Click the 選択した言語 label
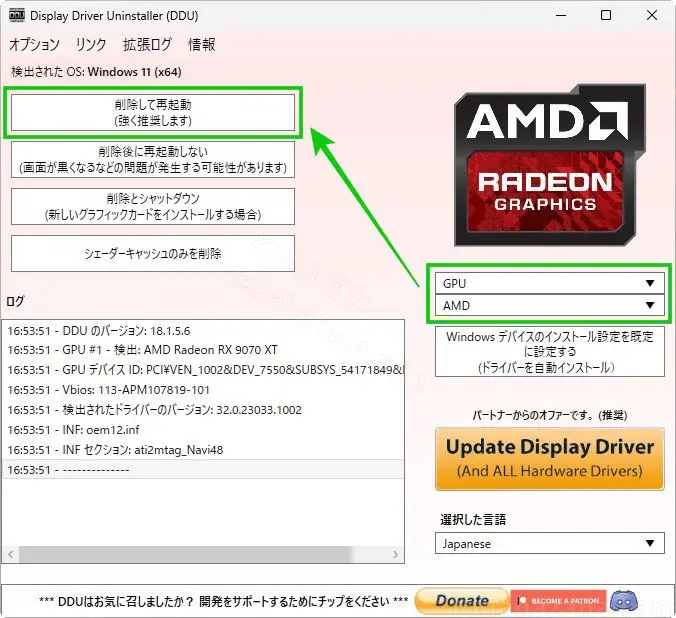Image resolution: width=676 pixels, height=618 pixels. point(473,519)
